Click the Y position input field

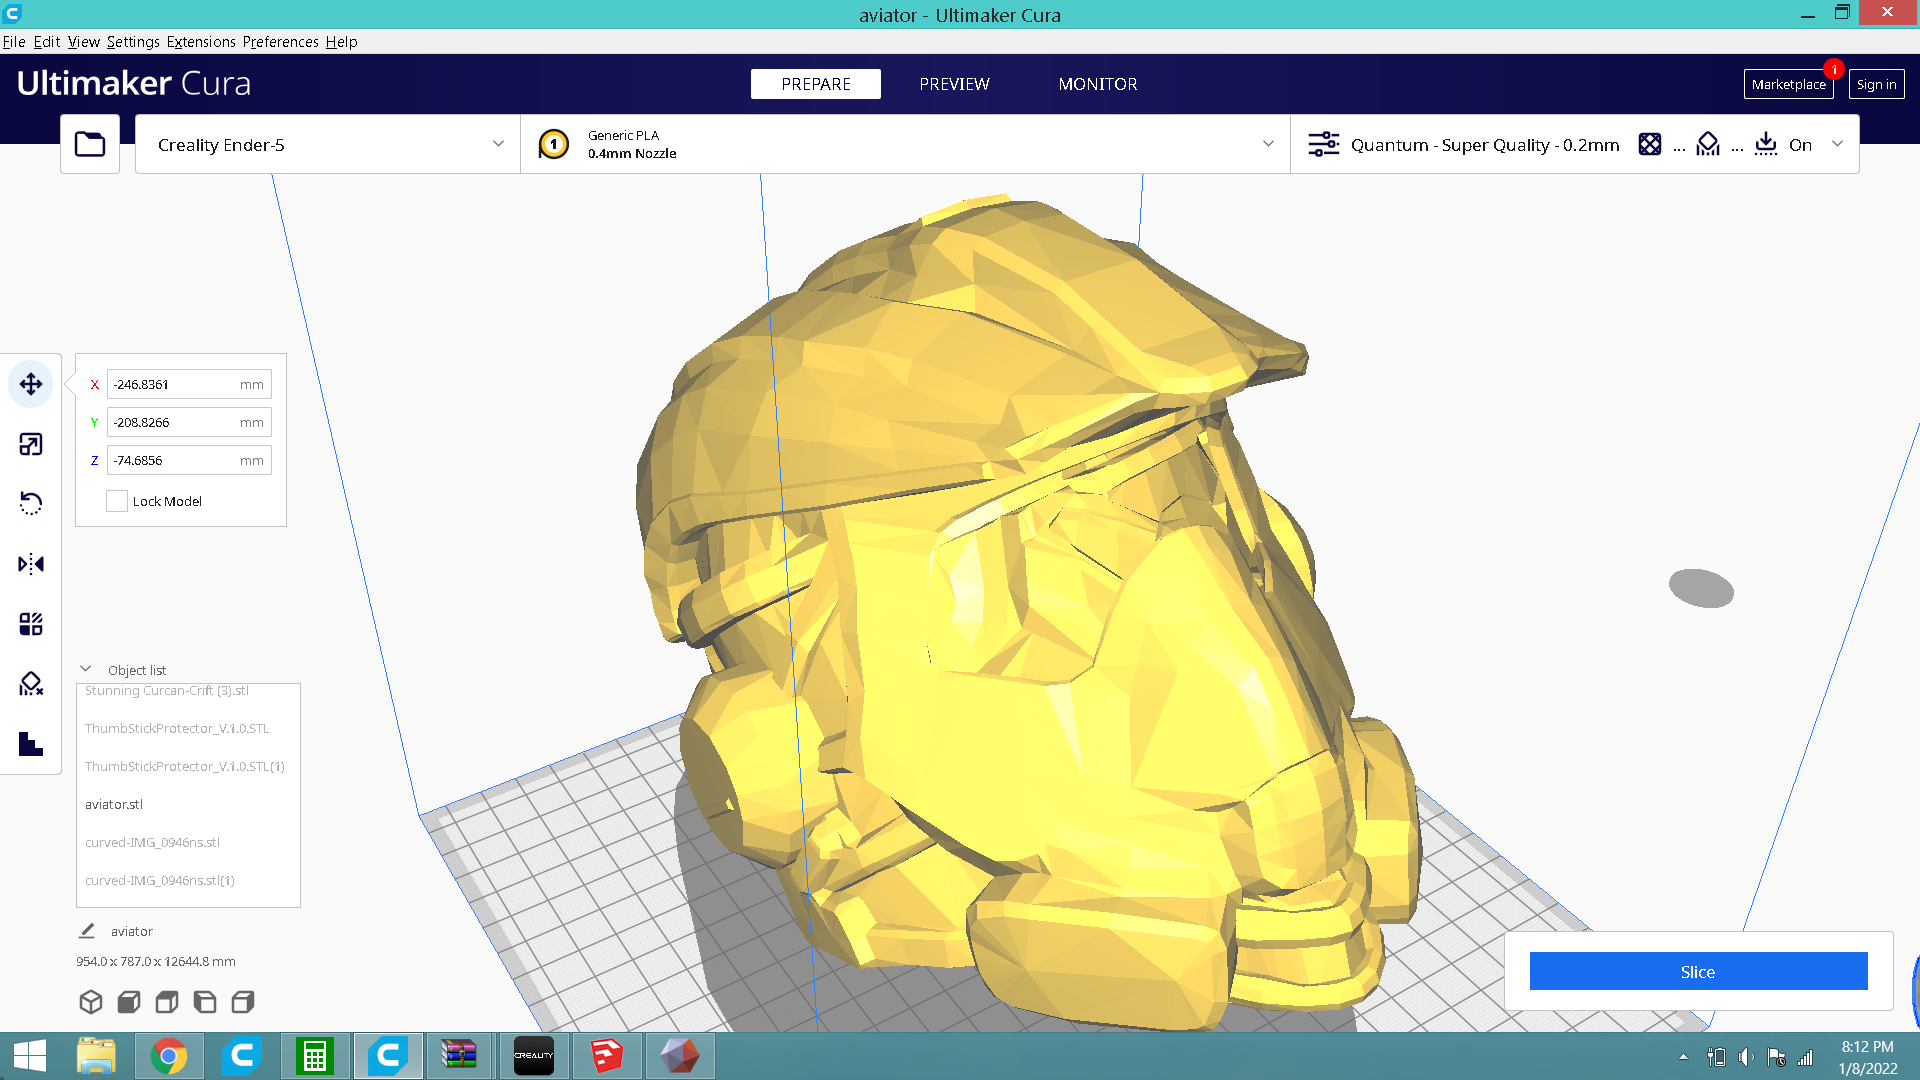[x=189, y=422]
